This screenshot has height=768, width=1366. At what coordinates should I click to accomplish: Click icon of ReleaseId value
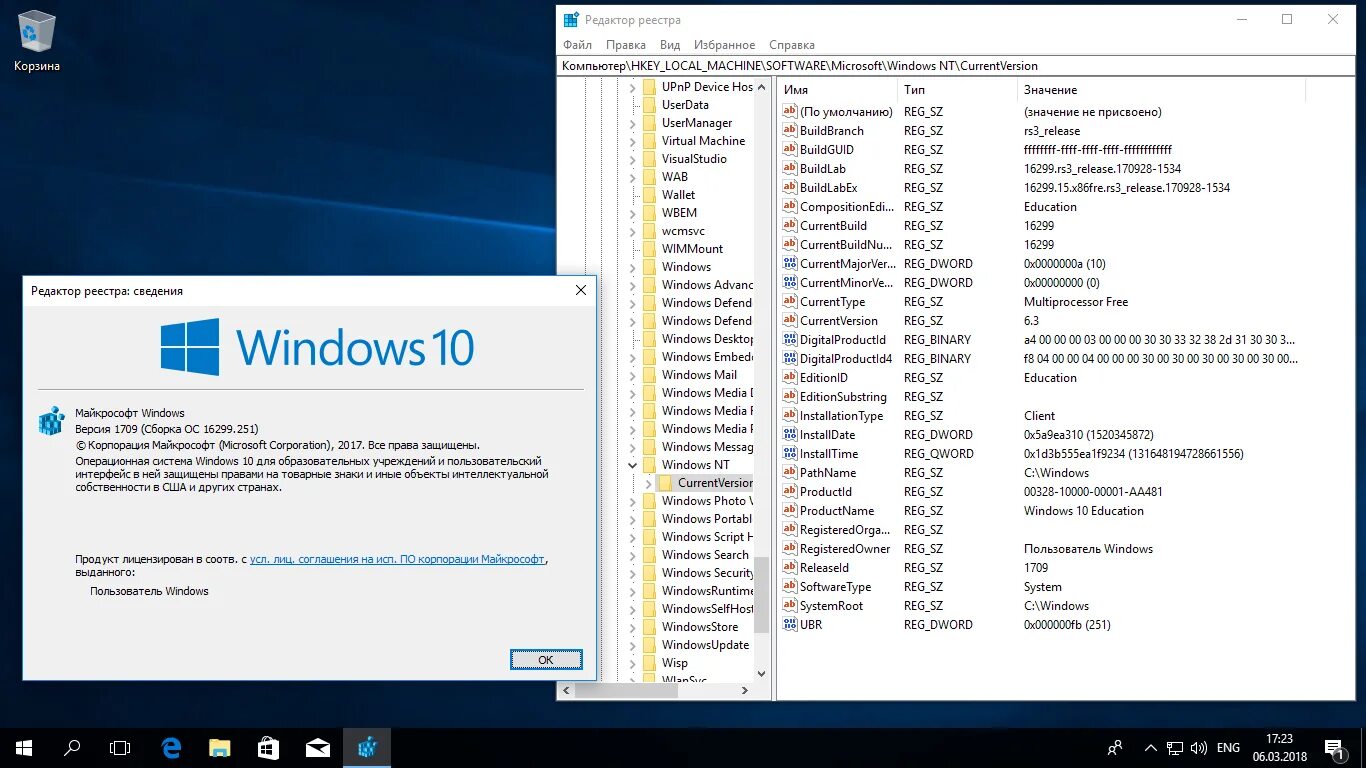790,568
